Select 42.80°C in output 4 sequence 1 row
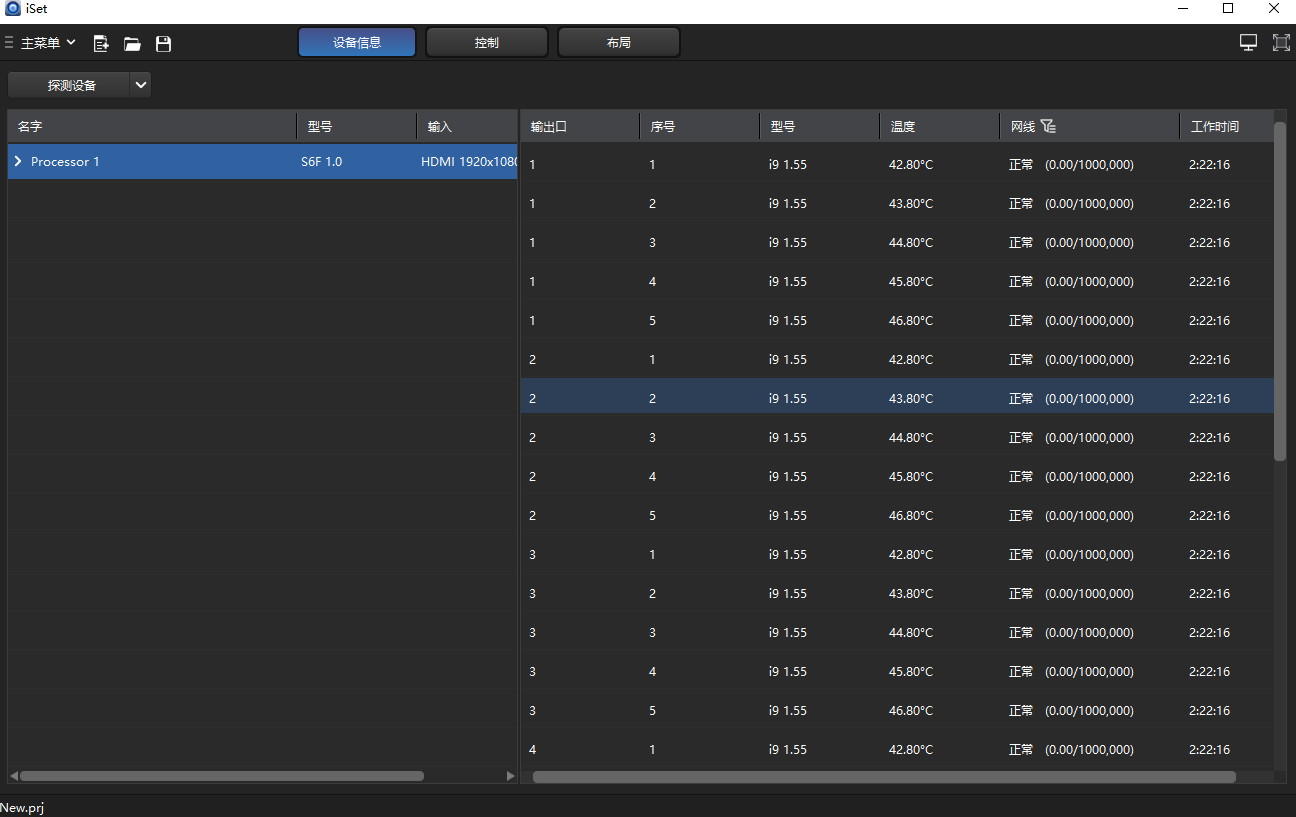Image resolution: width=1296 pixels, height=817 pixels. (911, 749)
